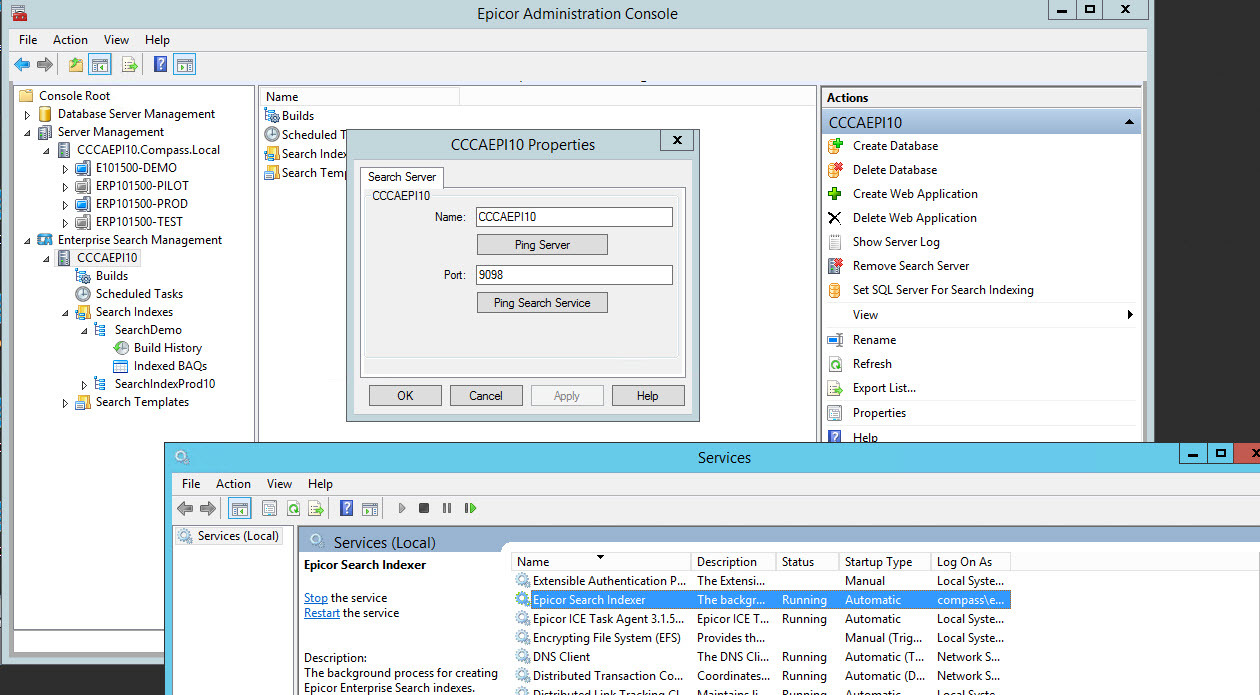1260x695 pixels.
Task: Select Epicor ICE Task Agent service row
Action: 761,619
